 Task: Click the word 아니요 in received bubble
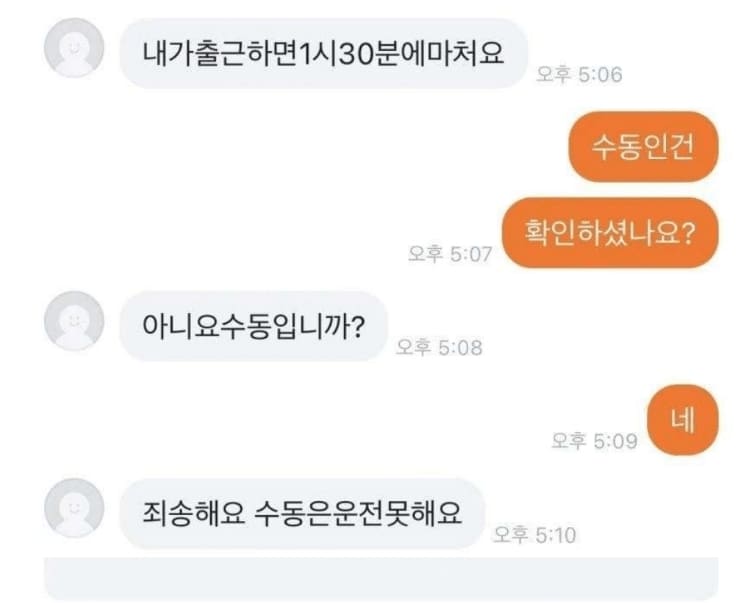(180, 326)
